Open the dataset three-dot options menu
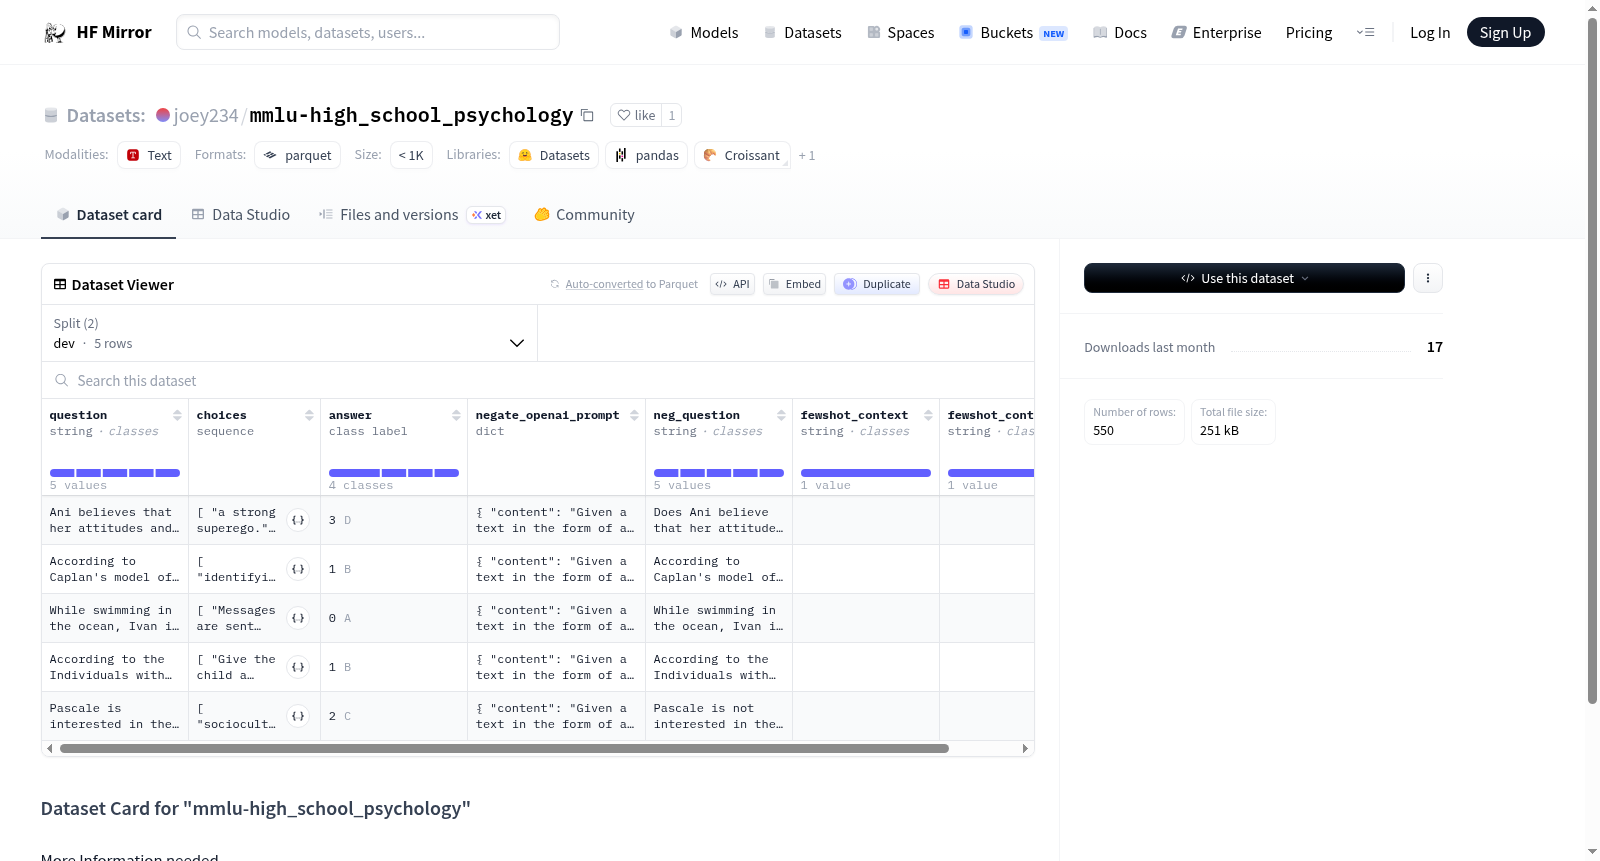1600x861 pixels. point(1428,278)
